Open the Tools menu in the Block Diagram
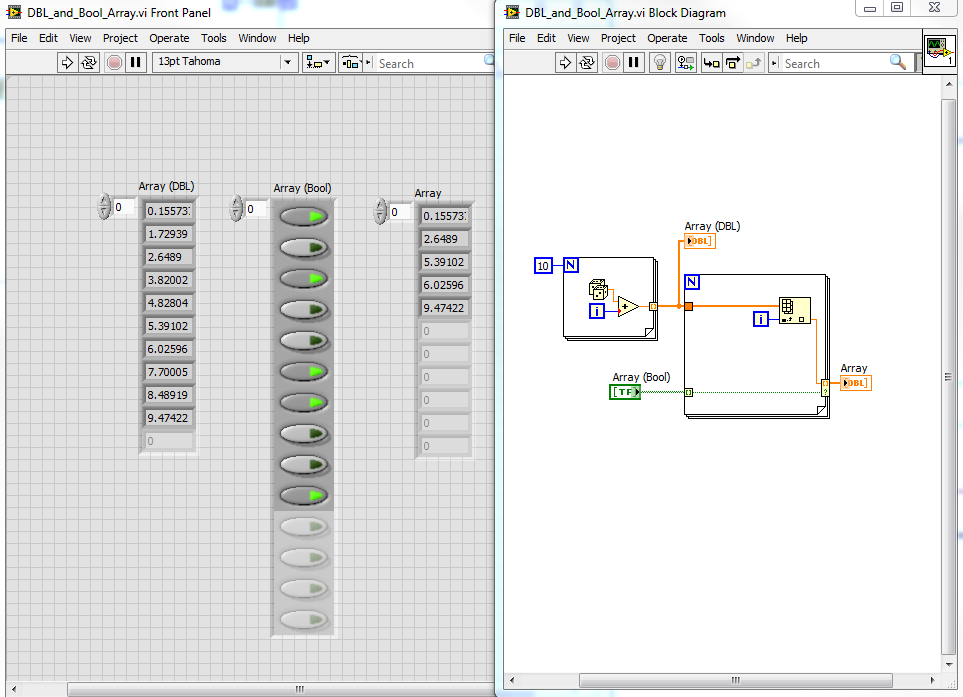This screenshot has height=697, width=963. click(712, 38)
